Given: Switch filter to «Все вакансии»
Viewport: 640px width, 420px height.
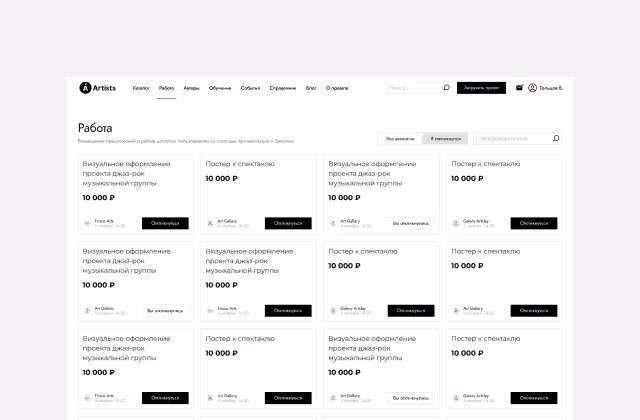Looking at the screenshot, I should pos(400,138).
